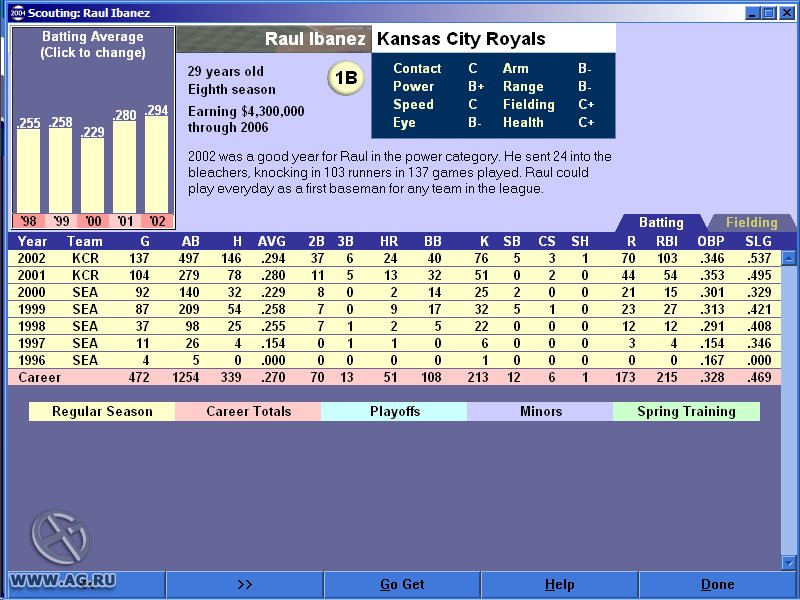Switch to the Fielding tab

(x=752, y=222)
